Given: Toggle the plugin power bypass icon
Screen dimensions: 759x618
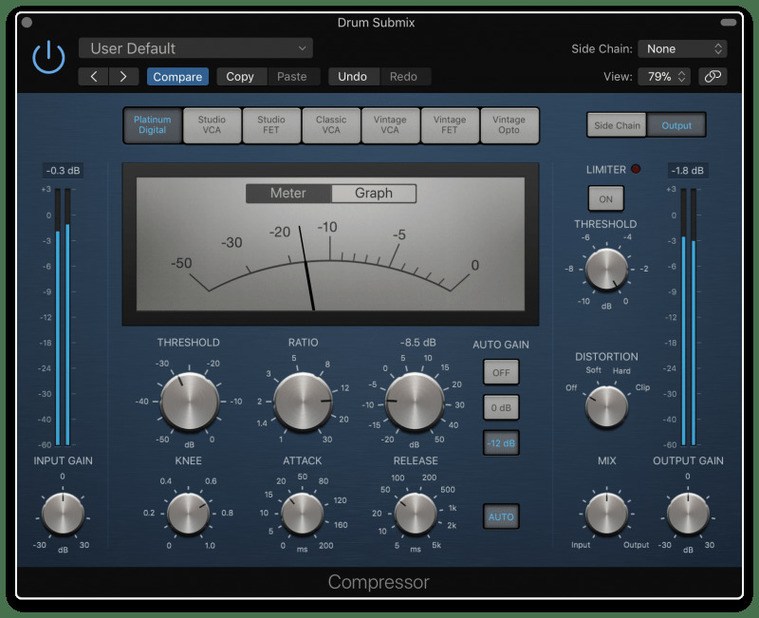Looking at the screenshot, I should coord(48,58).
